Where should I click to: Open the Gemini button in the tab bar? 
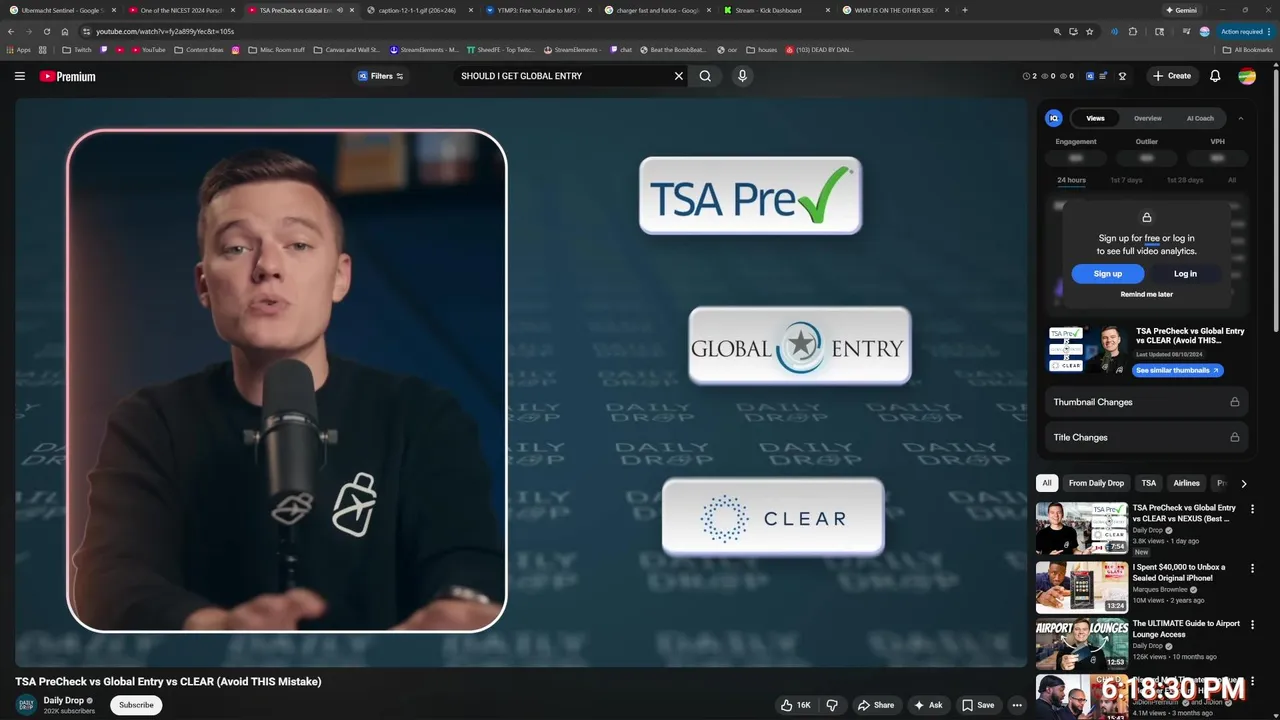pos(1180,10)
